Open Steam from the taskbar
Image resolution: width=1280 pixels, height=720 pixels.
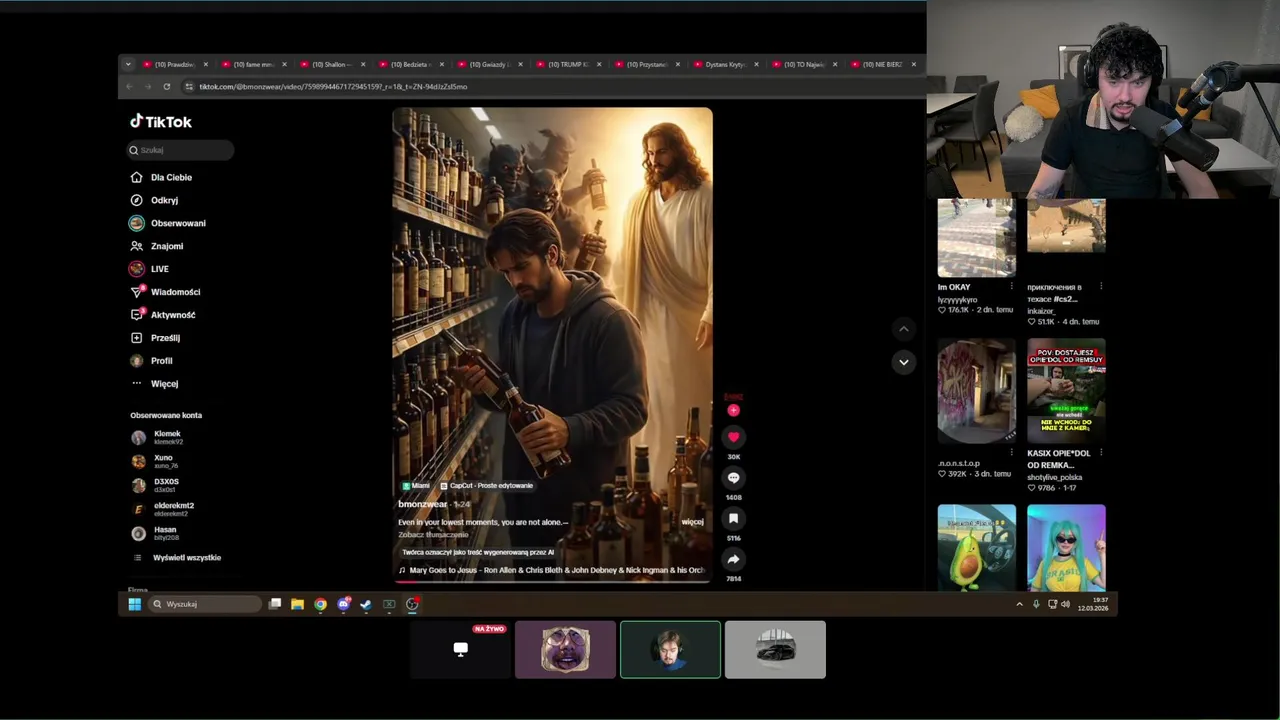366,604
